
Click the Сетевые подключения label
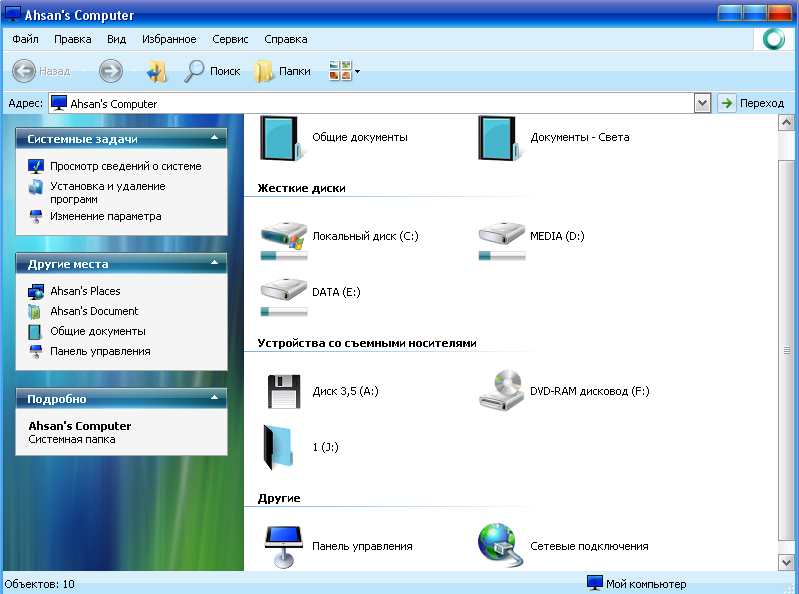(589, 547)
